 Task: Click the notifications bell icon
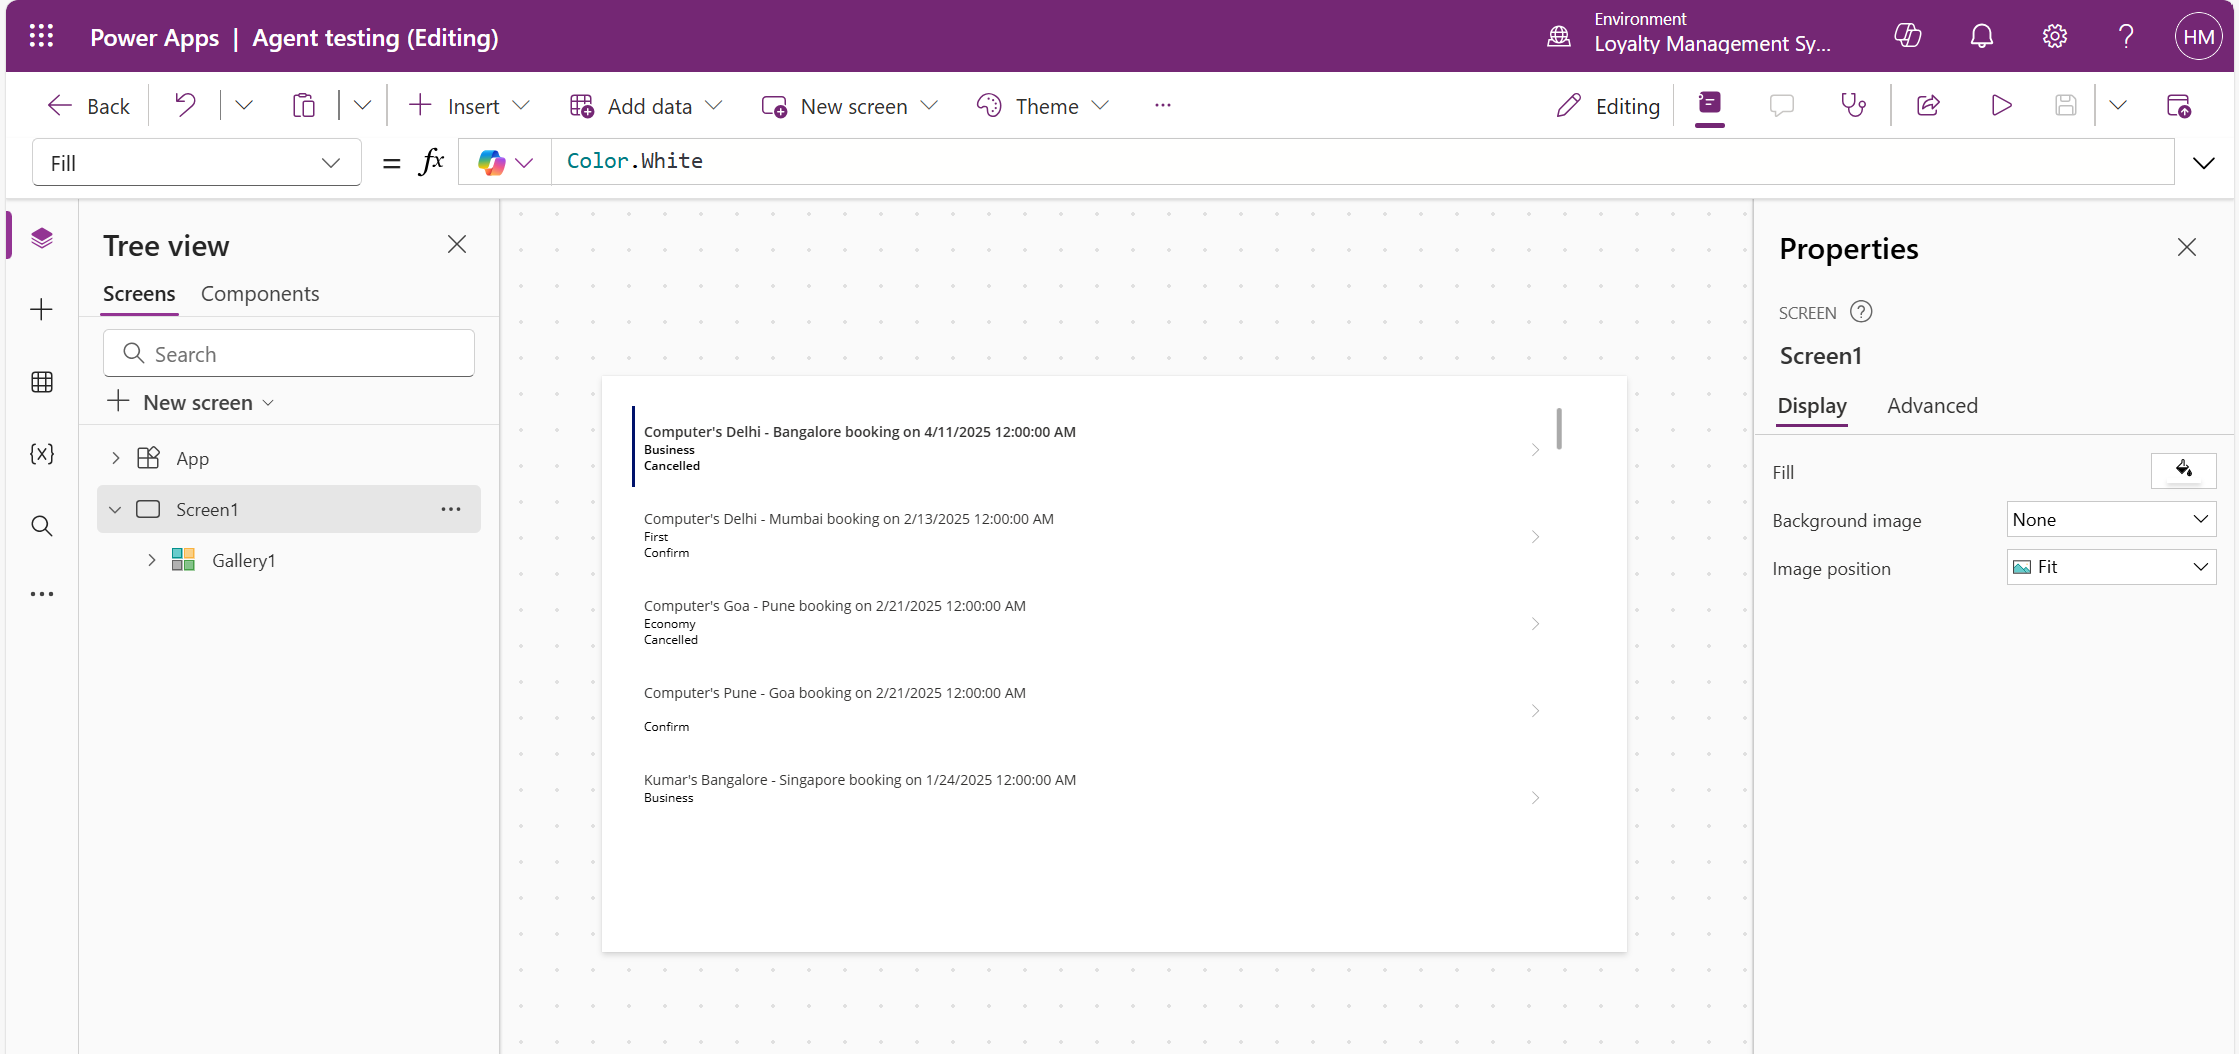[1981, 37]
